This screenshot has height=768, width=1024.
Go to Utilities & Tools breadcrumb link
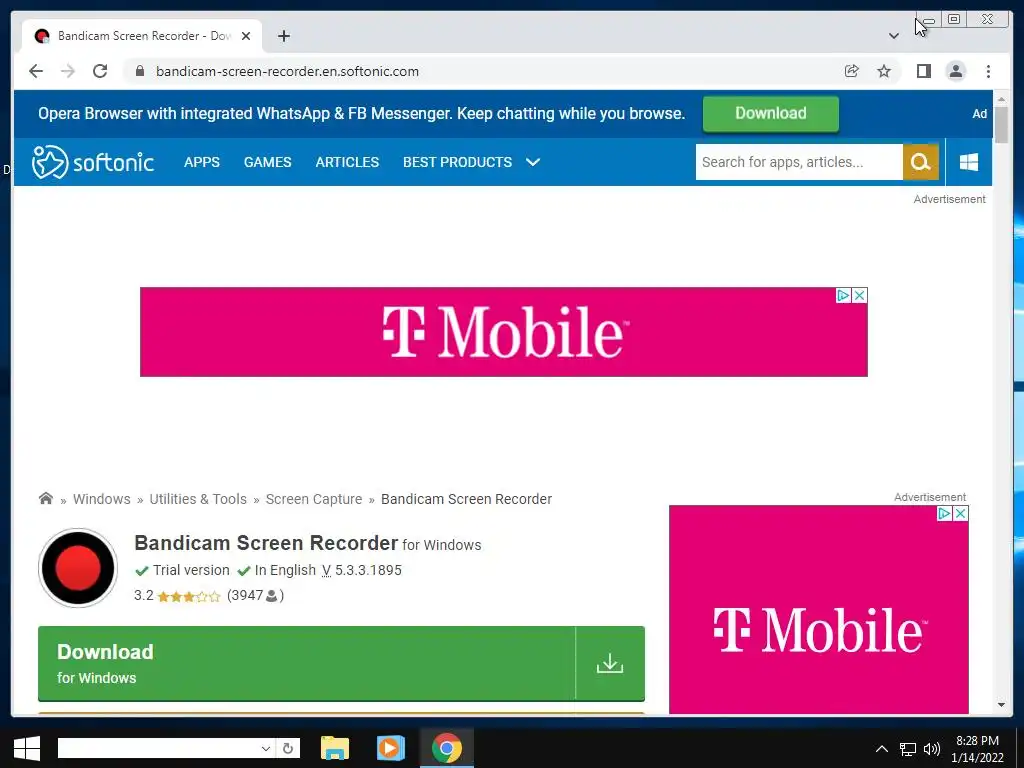198,499
